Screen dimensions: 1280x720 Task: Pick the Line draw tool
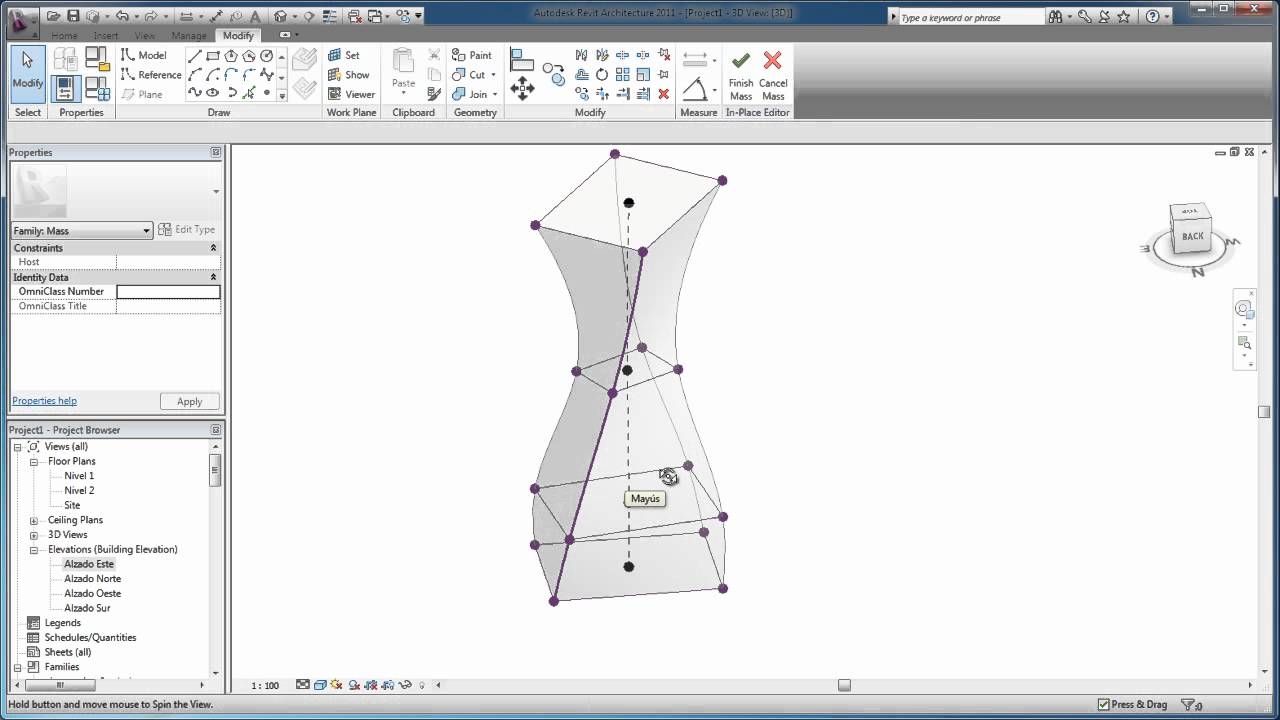[195, 56]
